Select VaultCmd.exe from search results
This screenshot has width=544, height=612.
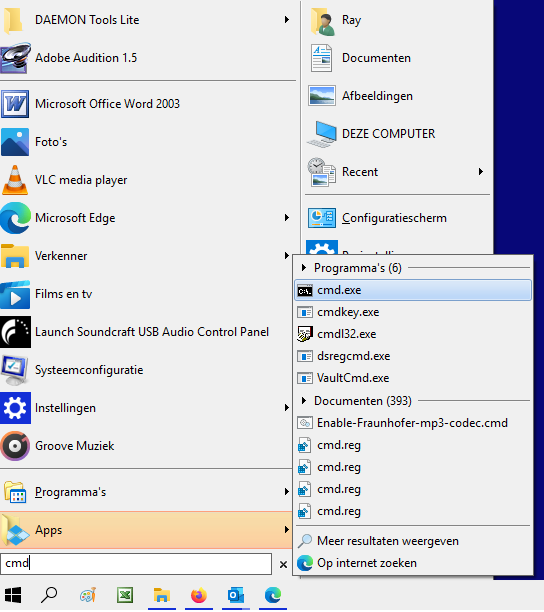pyautogui.click(x=413, y=378)
